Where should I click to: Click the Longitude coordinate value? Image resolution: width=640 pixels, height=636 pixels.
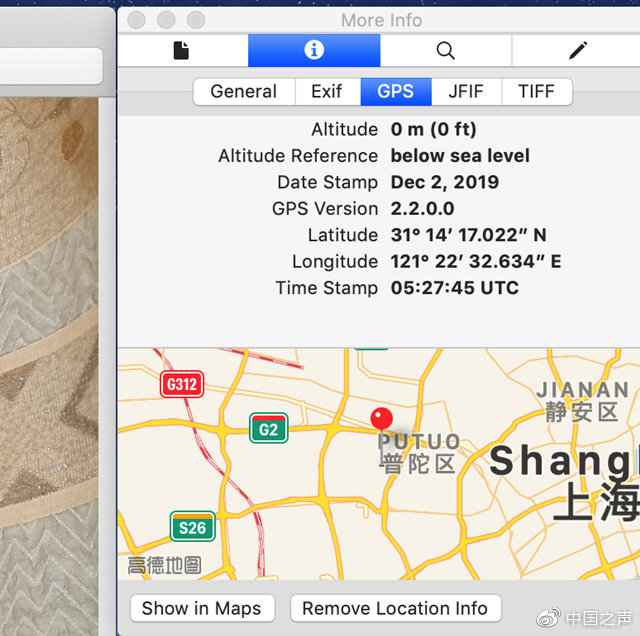[x=475, y=261]
